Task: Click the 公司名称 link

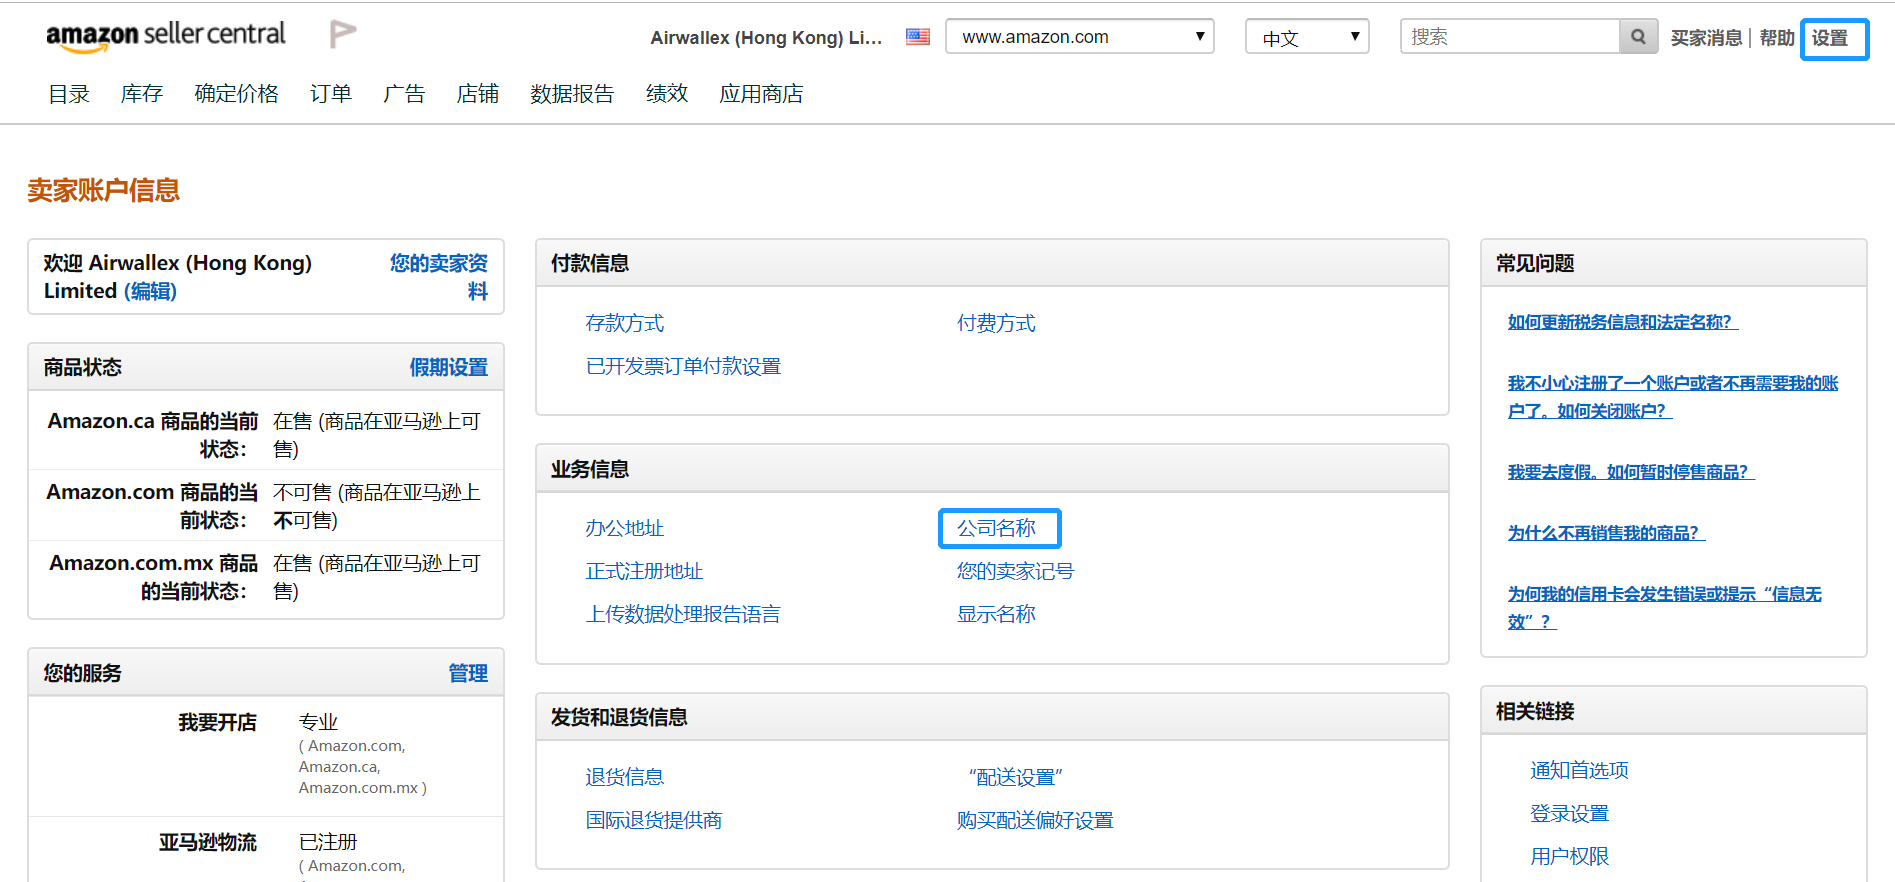Action: 996,528
